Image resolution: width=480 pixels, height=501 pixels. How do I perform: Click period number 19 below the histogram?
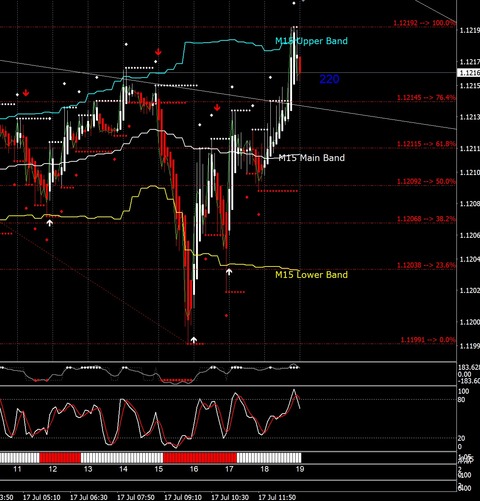300,469
